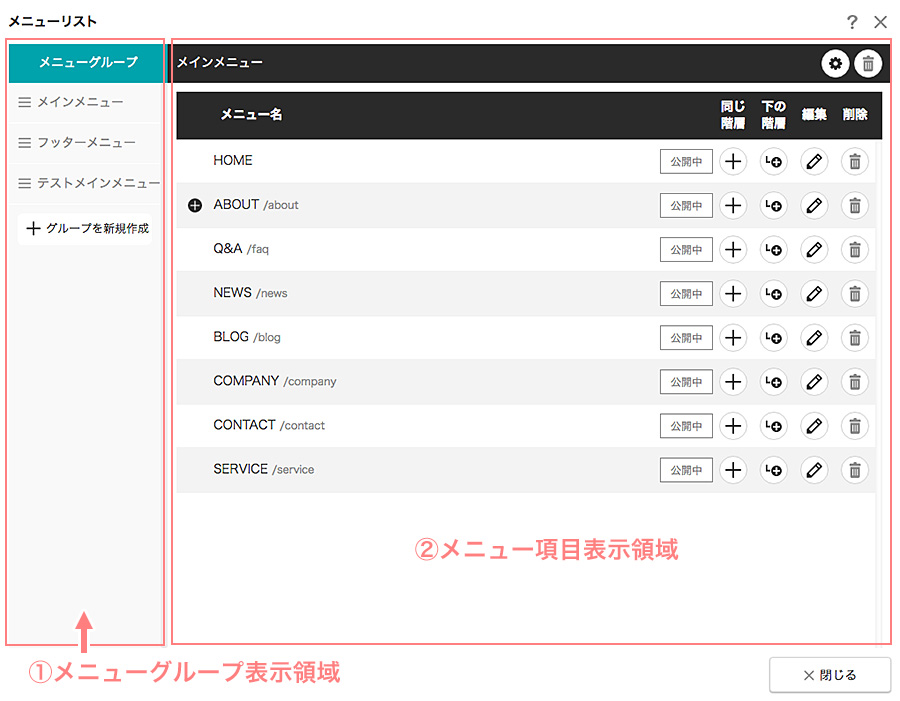This screenshot has width=900, height=701.
Task: Add same-level item after CONTACT
Action: point(733,426)
